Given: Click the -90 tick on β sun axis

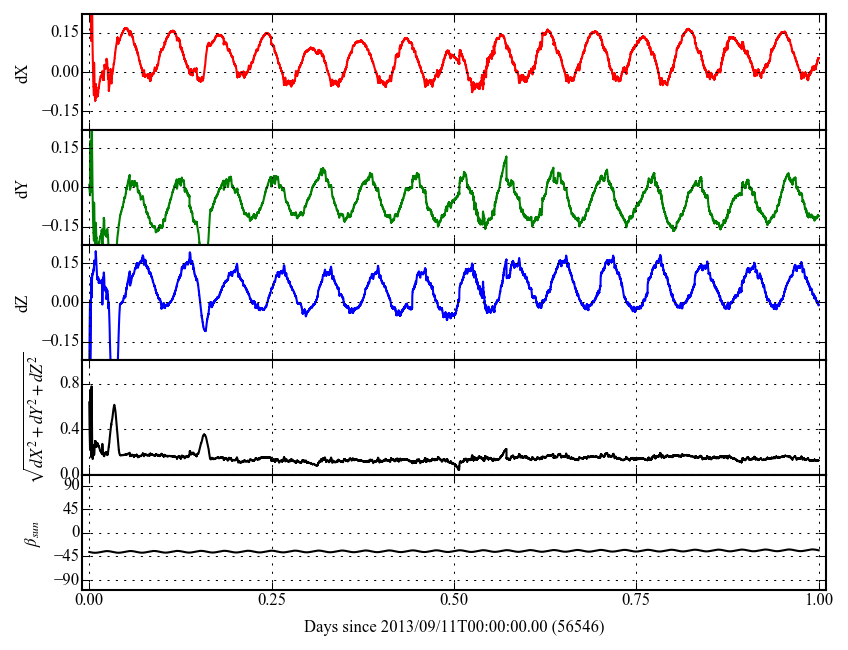Looking at the screenshot, I should pyautogui.click(x=66, y=580).
